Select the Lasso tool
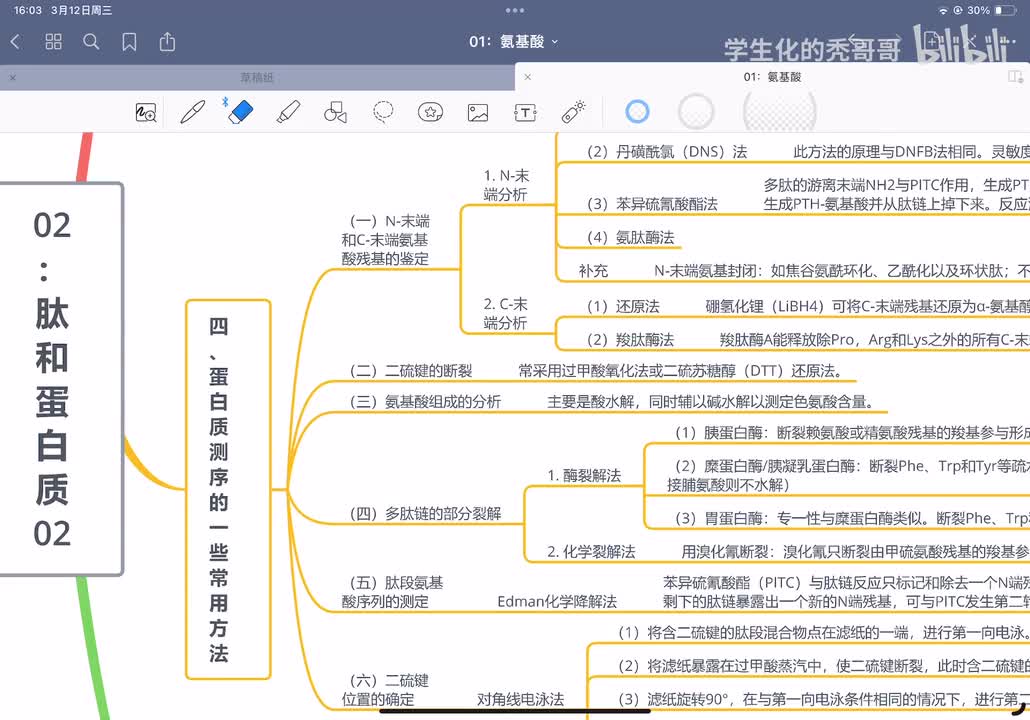 pyautogui.click(x=383, y=112)
